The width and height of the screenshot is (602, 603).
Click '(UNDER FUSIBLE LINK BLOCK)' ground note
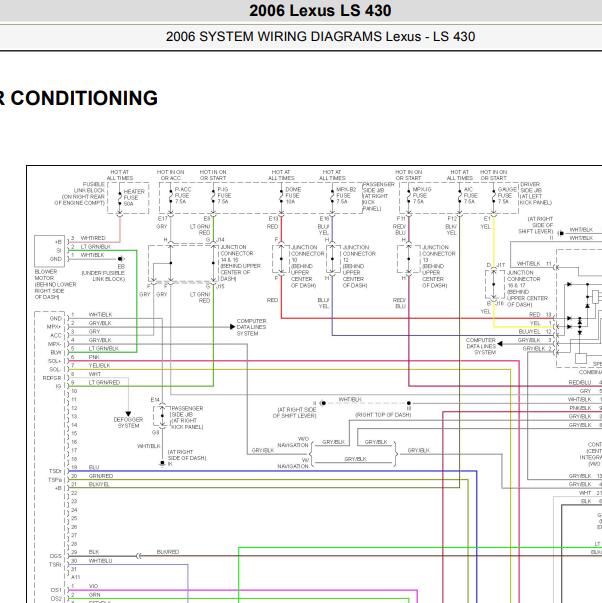[x=103, y=276]
